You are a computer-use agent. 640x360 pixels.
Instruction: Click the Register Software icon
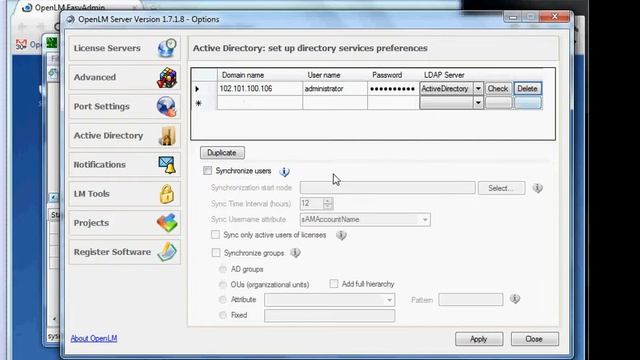(x=167, y=252)
